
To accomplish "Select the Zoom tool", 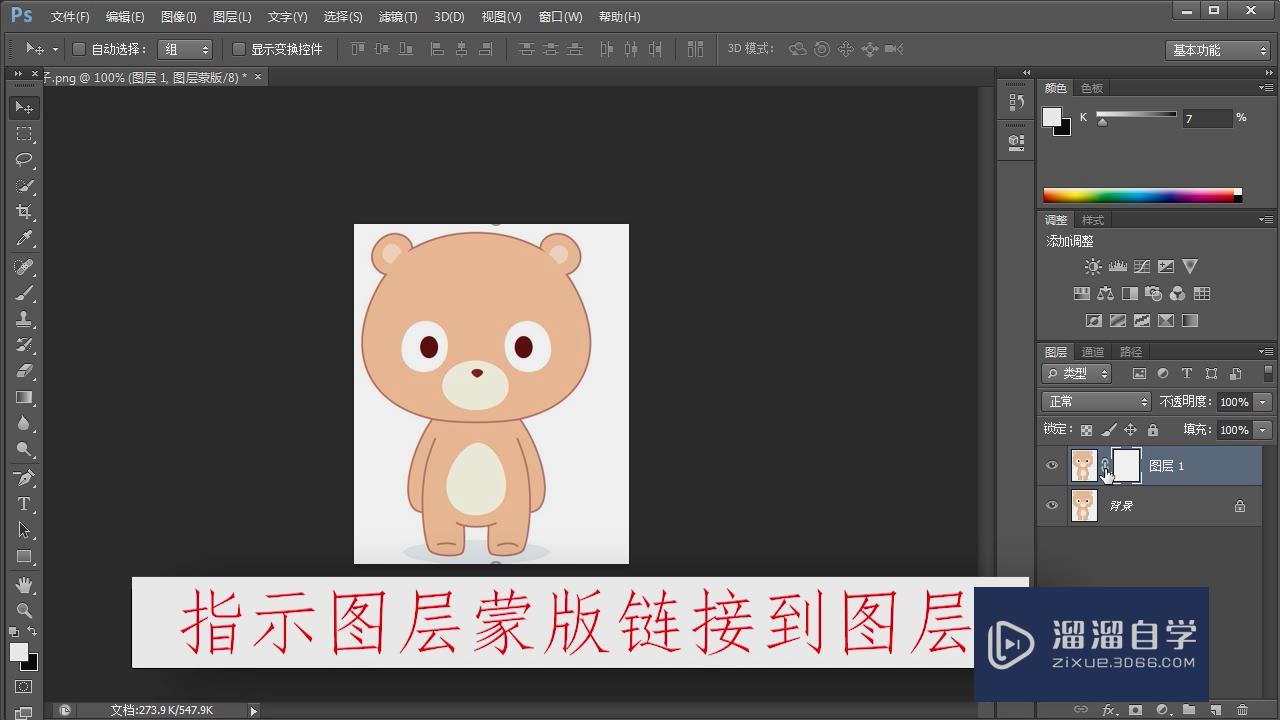I will pos(24,610).
